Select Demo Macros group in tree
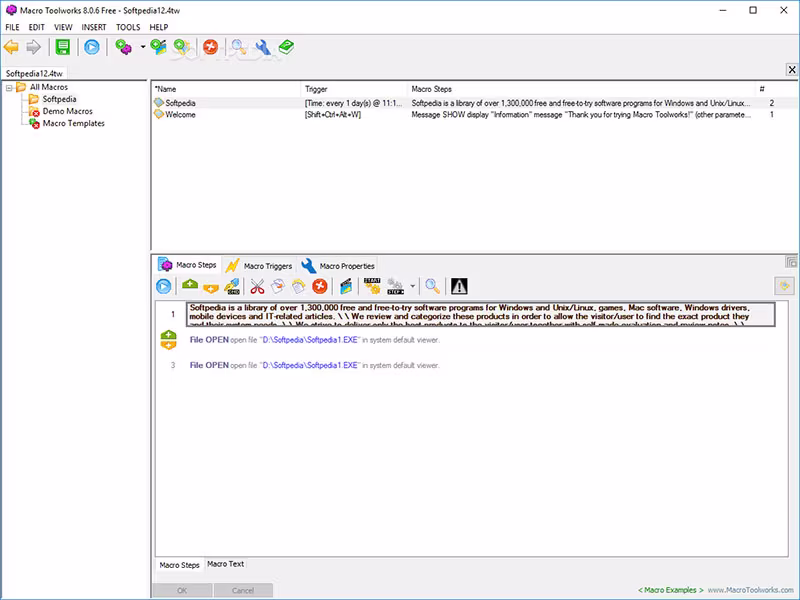 tap(67, 111)
